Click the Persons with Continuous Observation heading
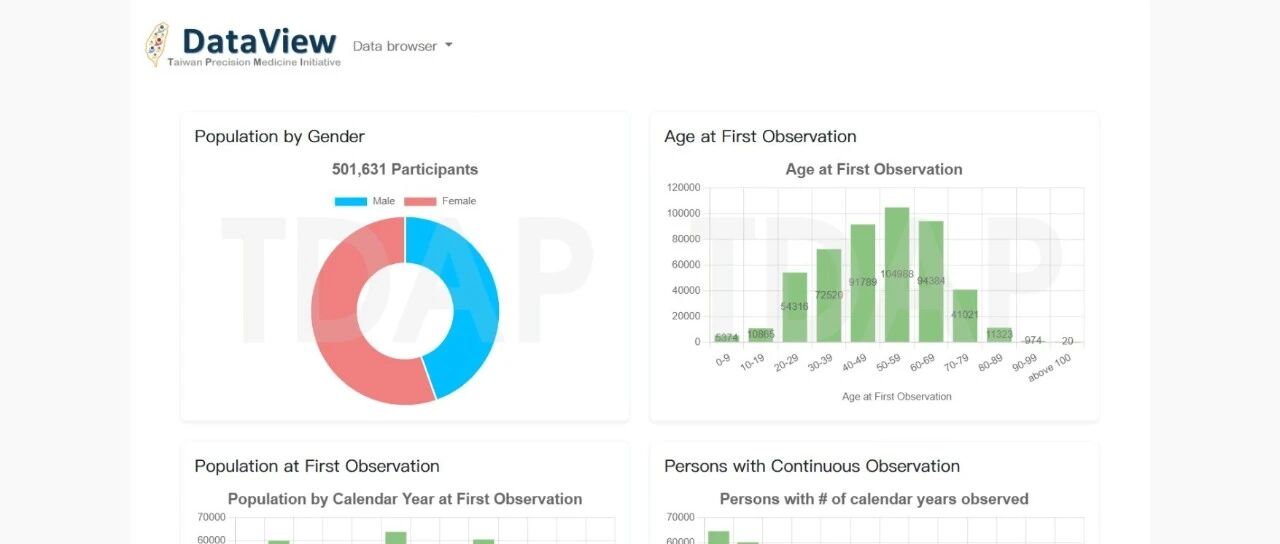 (811, 466)
